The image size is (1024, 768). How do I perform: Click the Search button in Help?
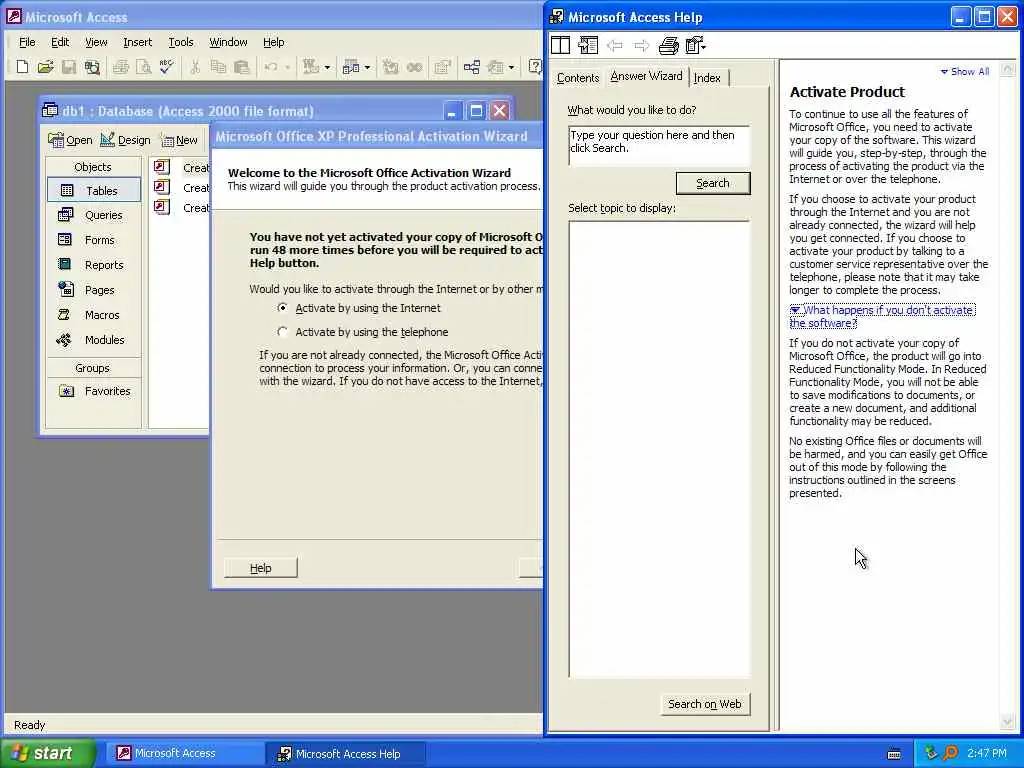tap(713, 184)
